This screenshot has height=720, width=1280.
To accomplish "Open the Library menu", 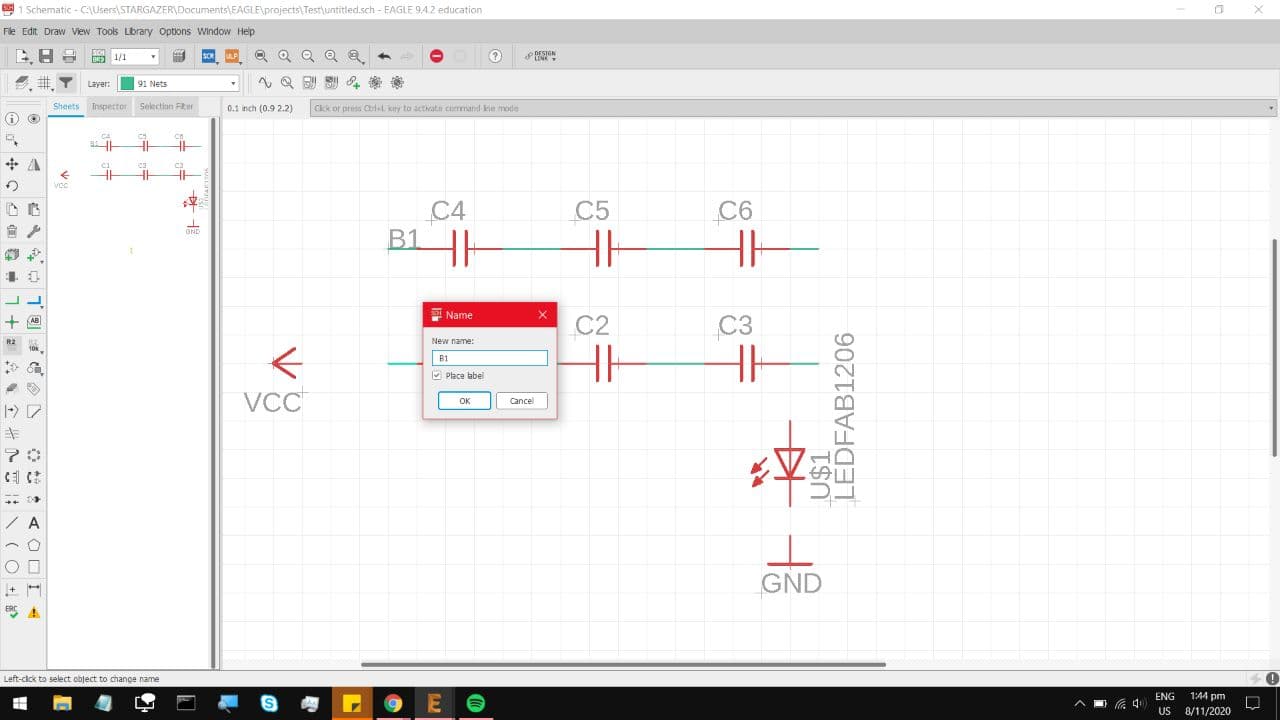I will coord(138,31).
